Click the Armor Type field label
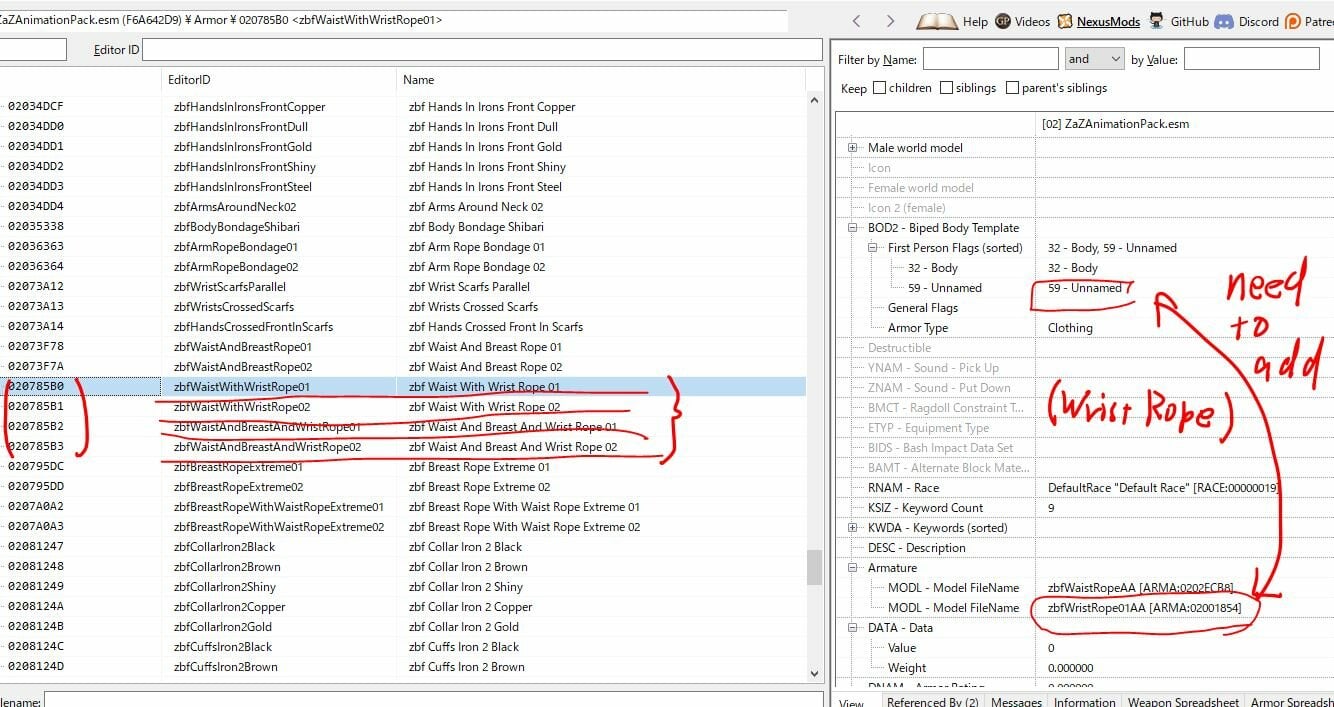1334x707 pixels. tap(917, 328)
